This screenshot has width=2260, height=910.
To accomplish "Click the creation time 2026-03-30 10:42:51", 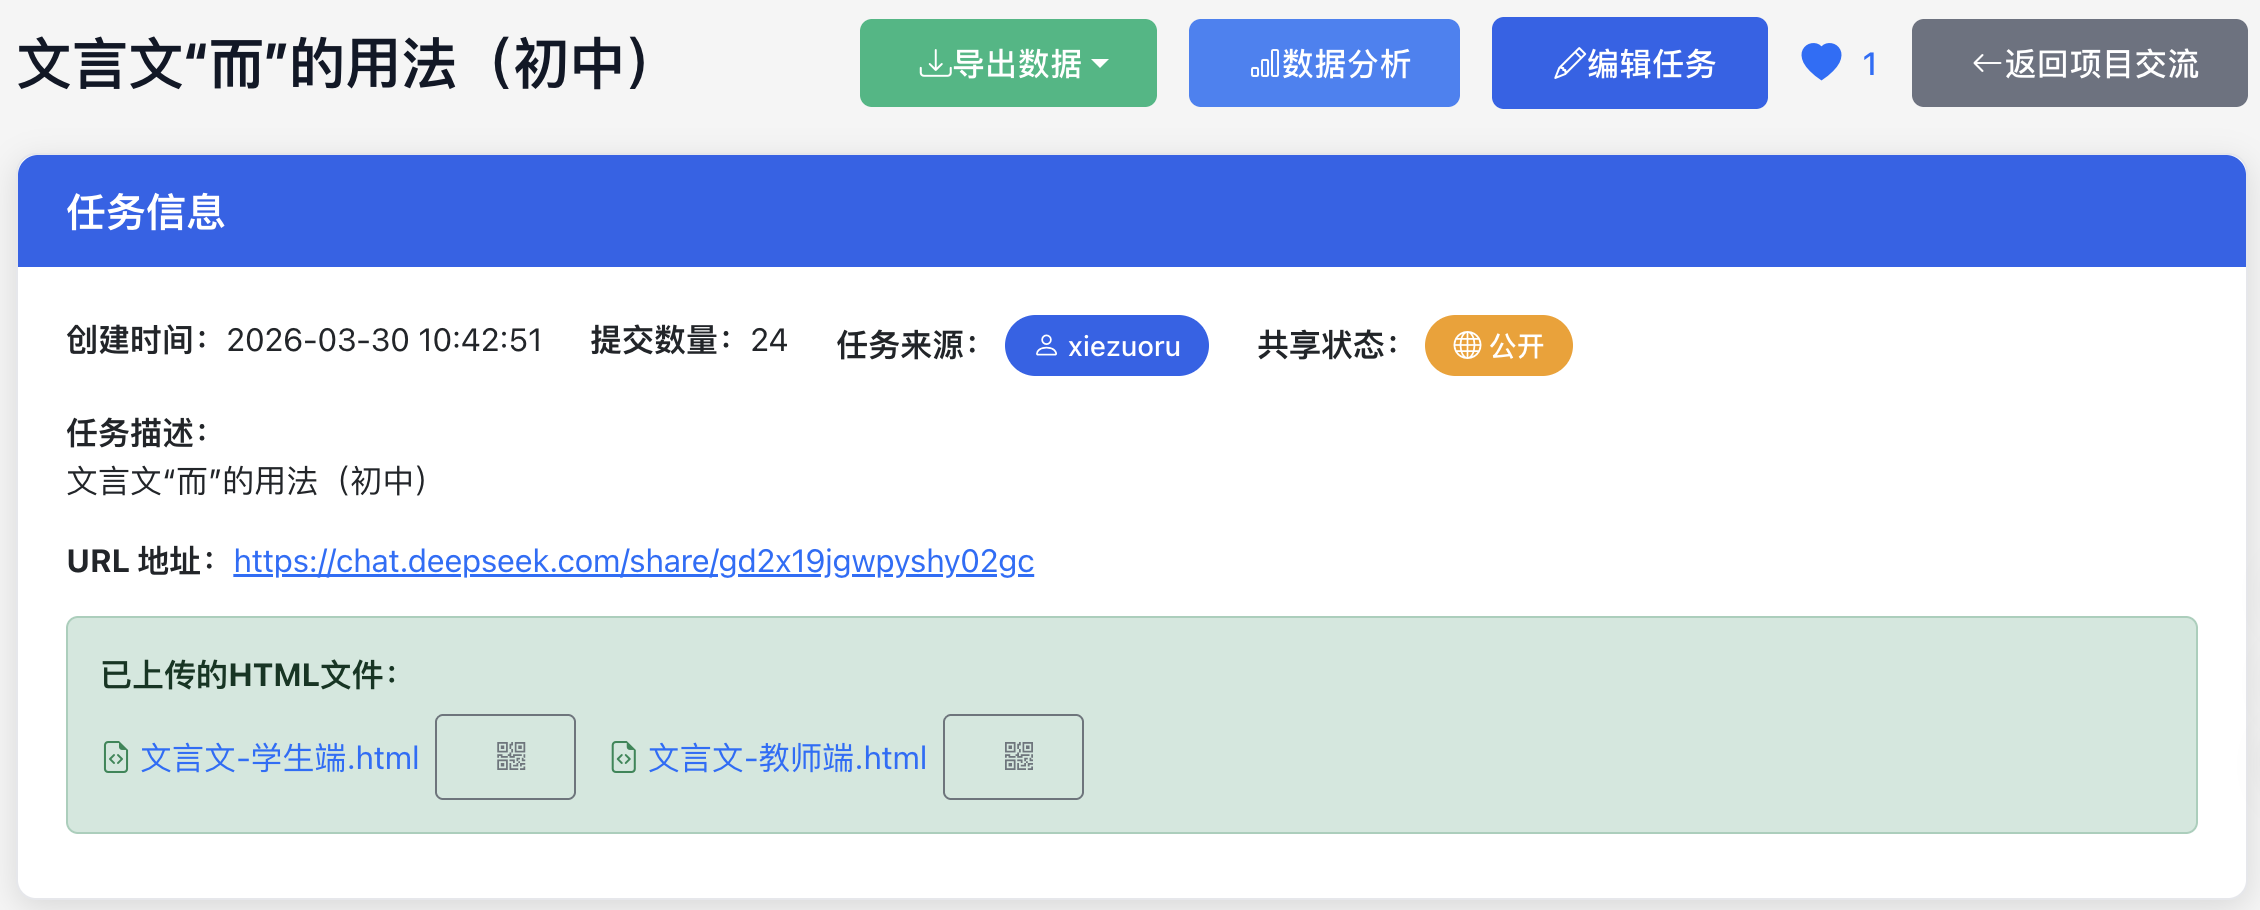I will pyautogui.click(x=384, y=340).
